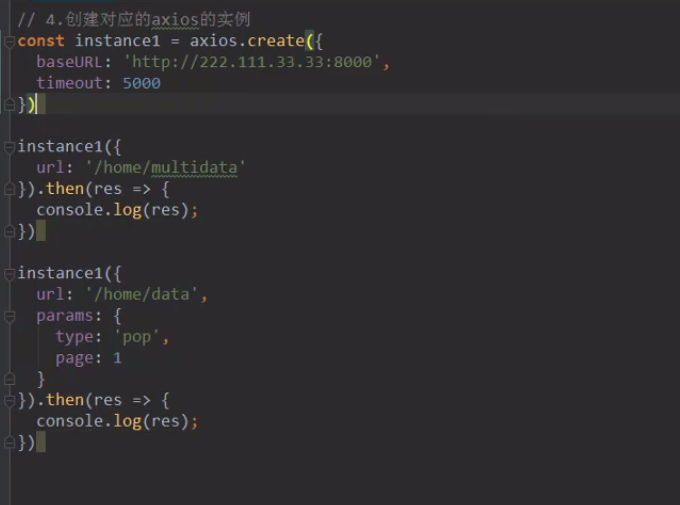The image size is (680, 505).
Task: Click 'log' in the first console.log call
Action: pyautogui.click(x=128, y=210)
